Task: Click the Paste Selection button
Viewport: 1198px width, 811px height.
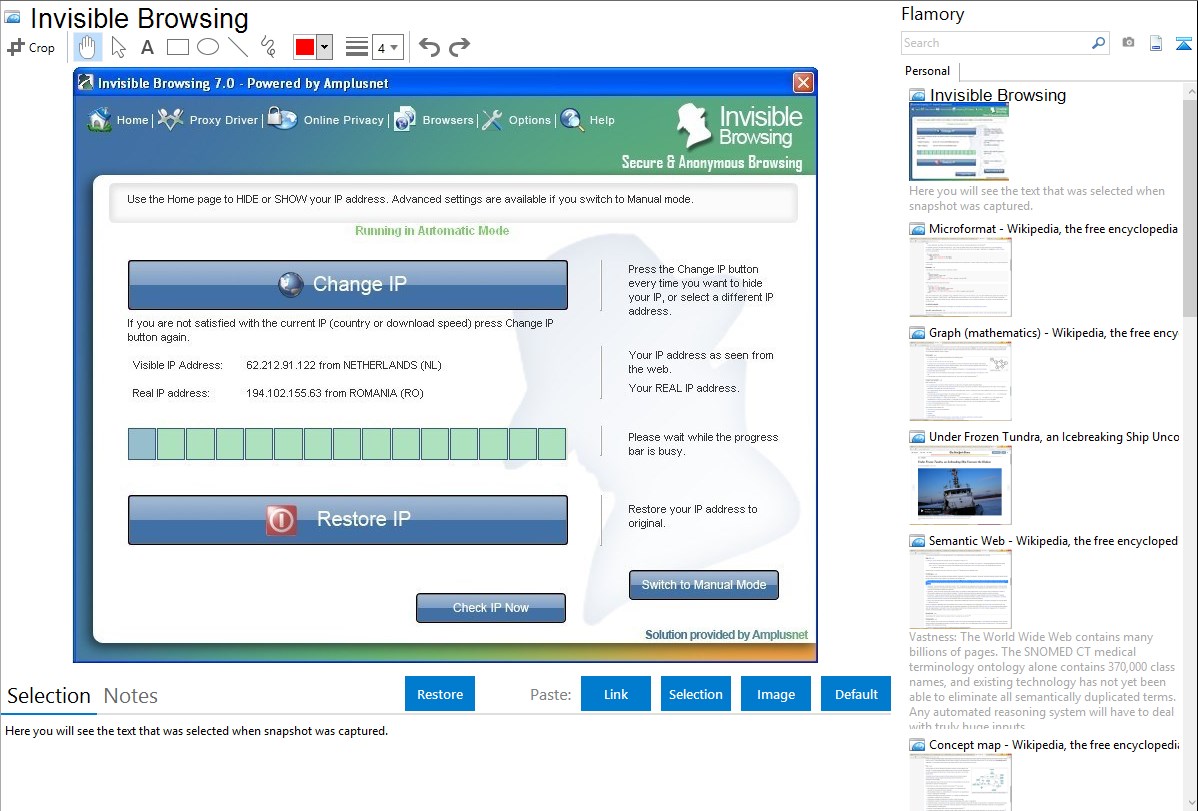Action: [695, 694]
